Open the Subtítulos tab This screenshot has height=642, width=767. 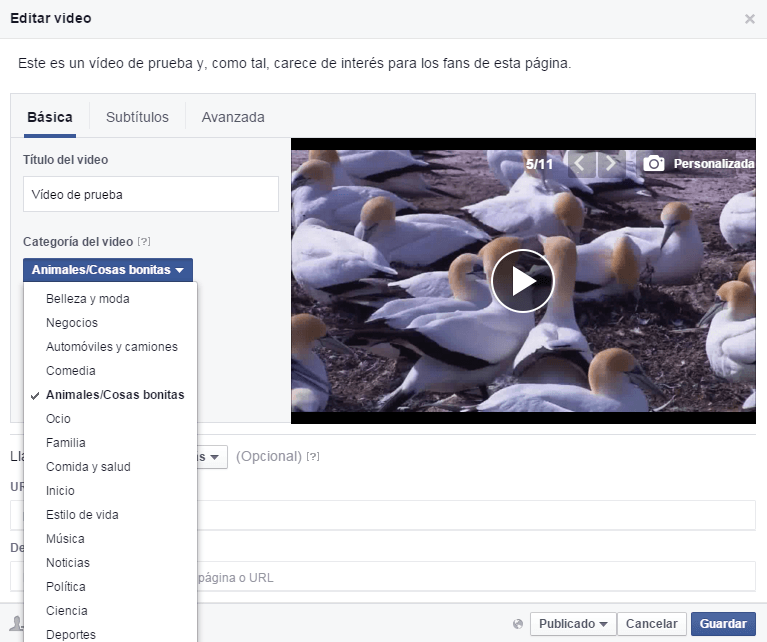pos(137,117)
